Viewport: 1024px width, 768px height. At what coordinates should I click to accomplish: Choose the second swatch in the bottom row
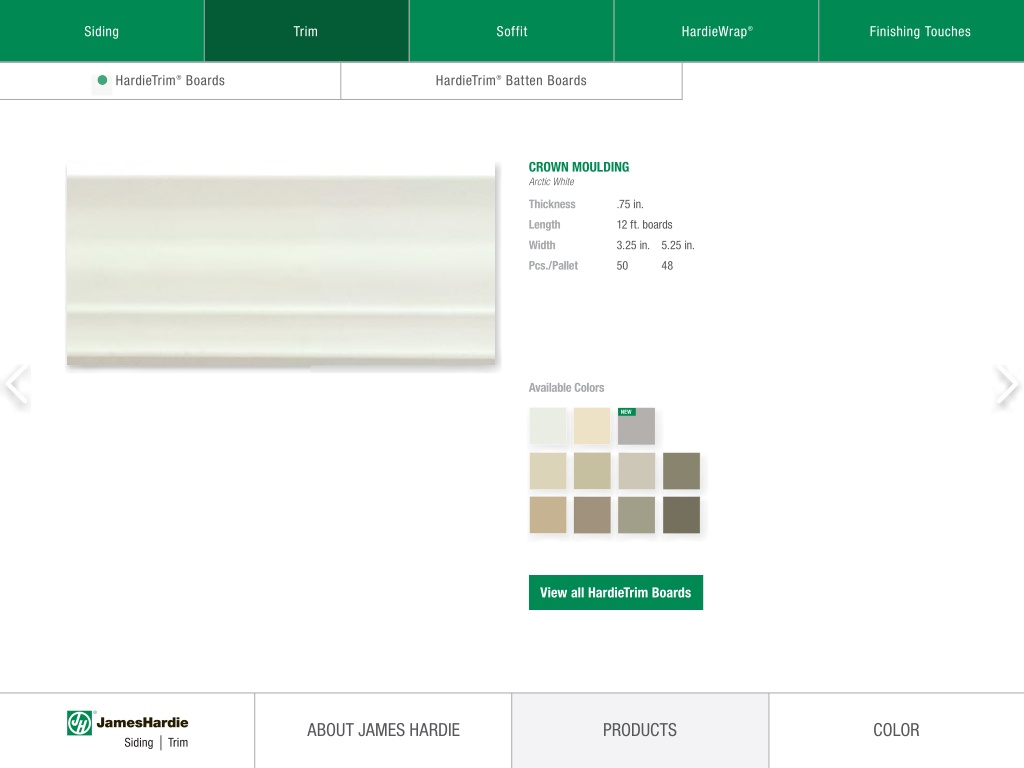(x=592, y=515)
